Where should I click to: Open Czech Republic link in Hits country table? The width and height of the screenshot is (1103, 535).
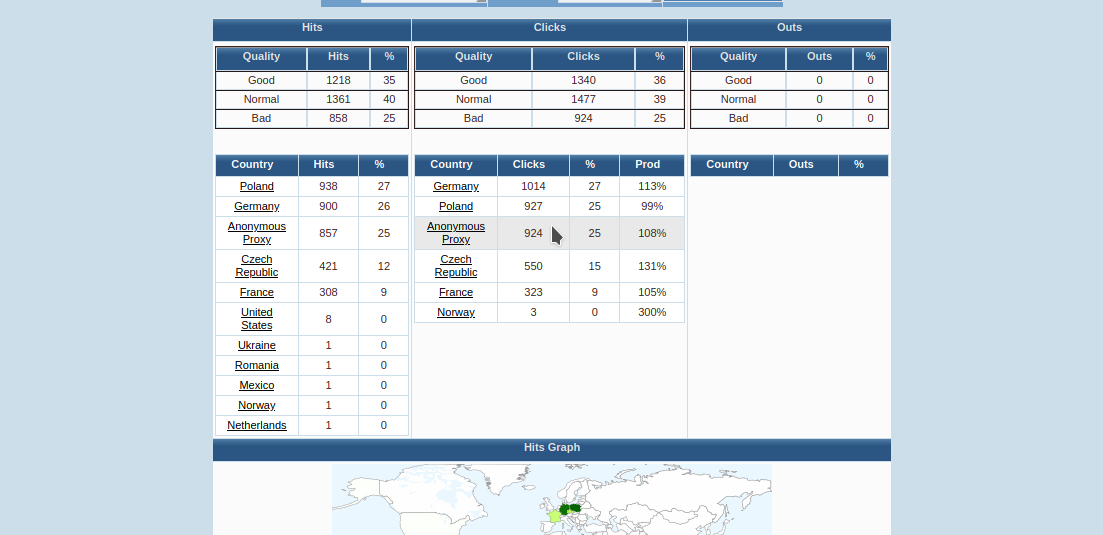tap(257, 266)
